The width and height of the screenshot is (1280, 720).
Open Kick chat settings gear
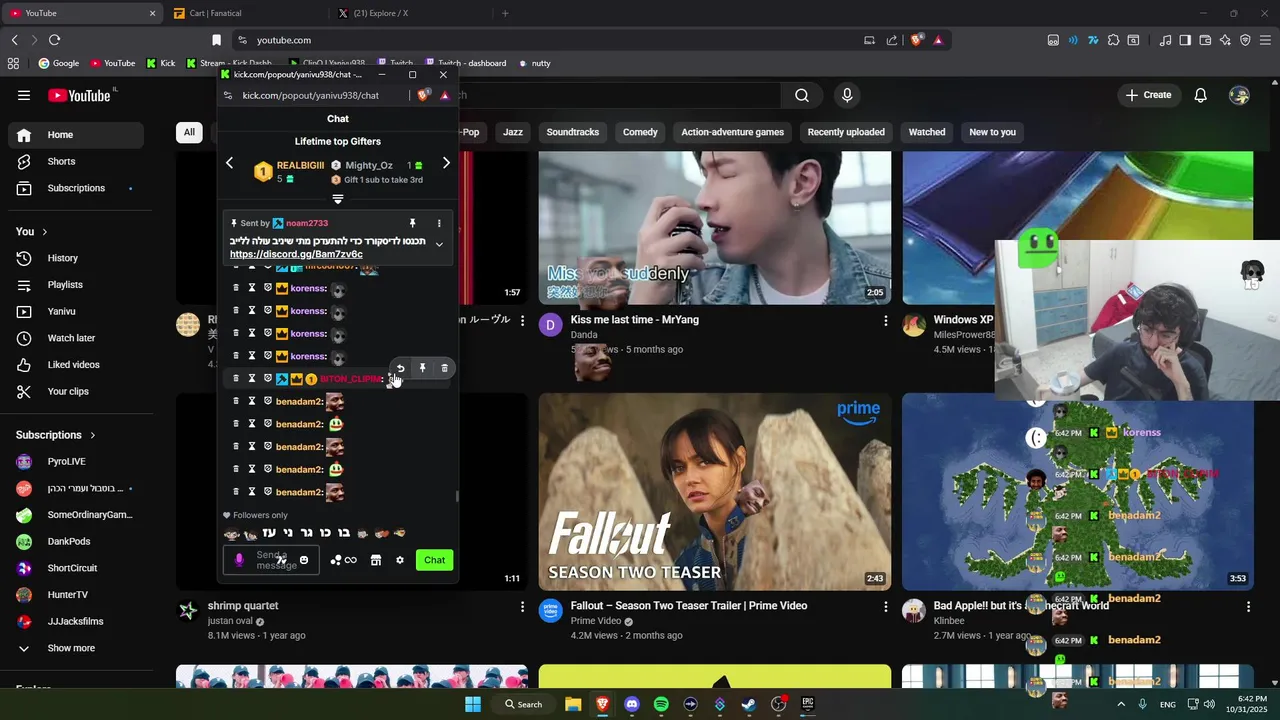(400, 560)
